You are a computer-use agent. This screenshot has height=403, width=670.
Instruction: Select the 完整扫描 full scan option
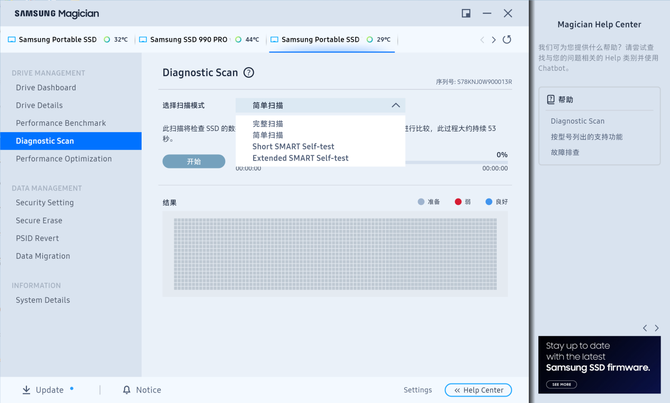point(268,124)
